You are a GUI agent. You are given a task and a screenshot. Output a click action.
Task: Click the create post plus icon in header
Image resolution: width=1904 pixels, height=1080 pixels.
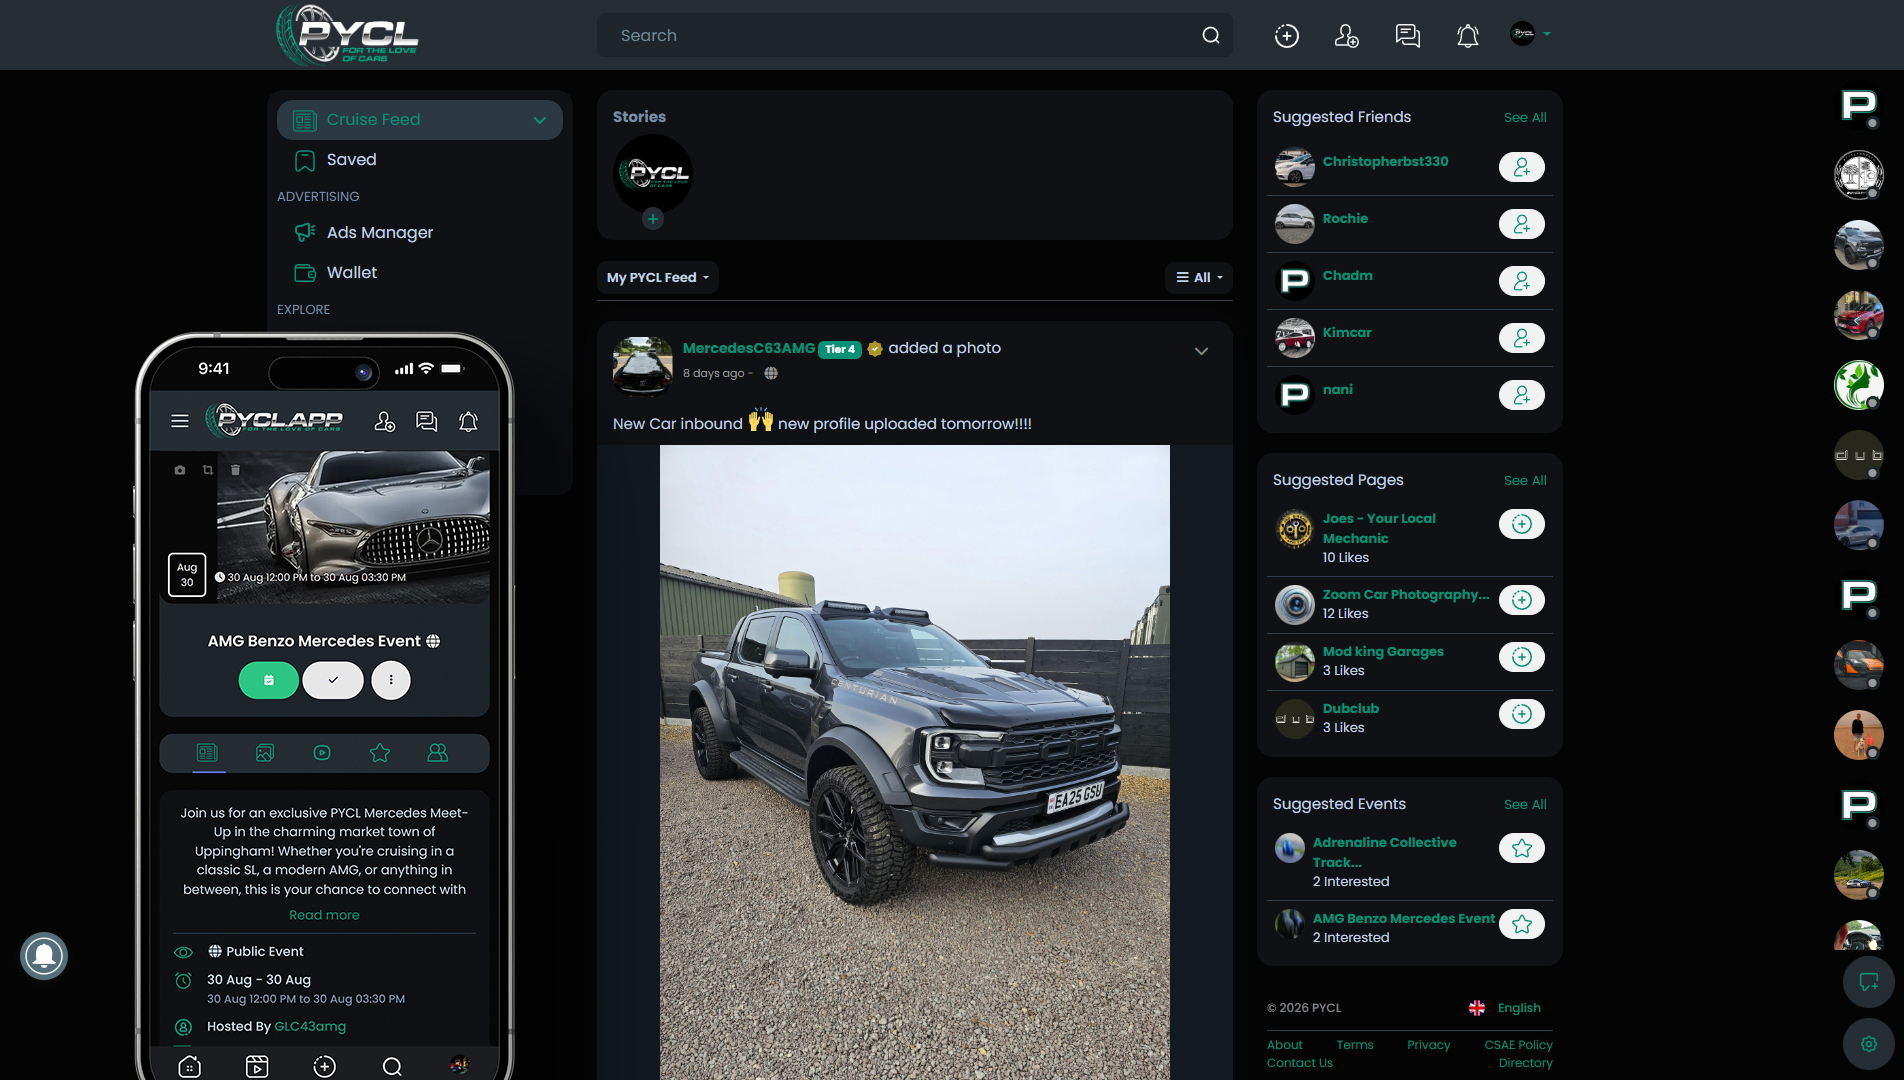click(1286, 36)
